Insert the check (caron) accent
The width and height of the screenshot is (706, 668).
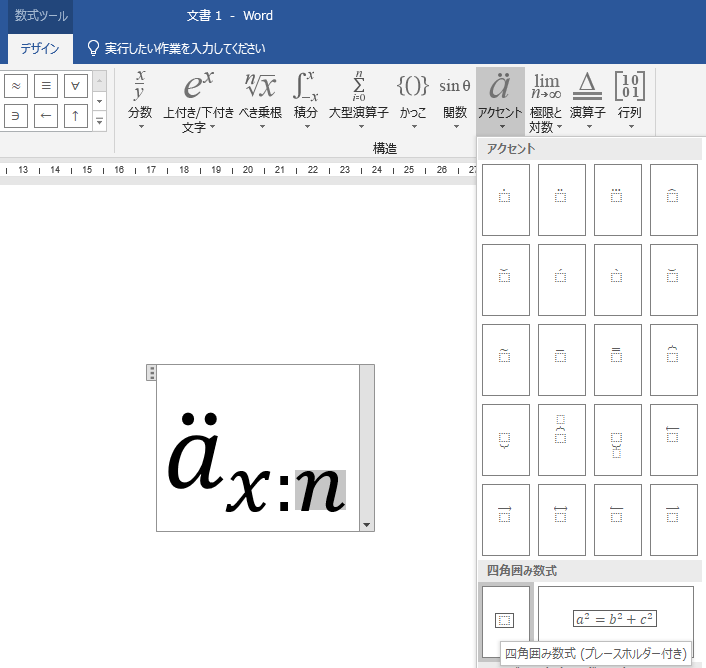(x=506, y=280)
